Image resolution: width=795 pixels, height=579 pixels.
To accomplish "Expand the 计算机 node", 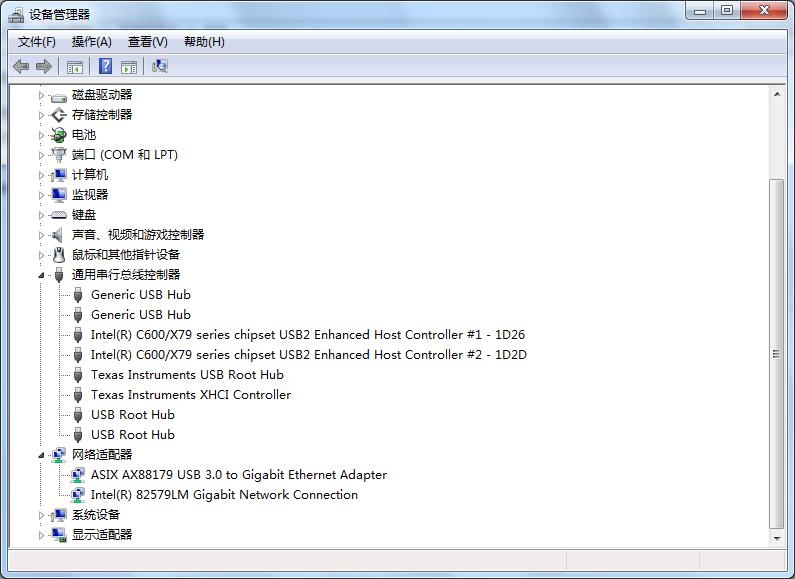I will [42, 175].
